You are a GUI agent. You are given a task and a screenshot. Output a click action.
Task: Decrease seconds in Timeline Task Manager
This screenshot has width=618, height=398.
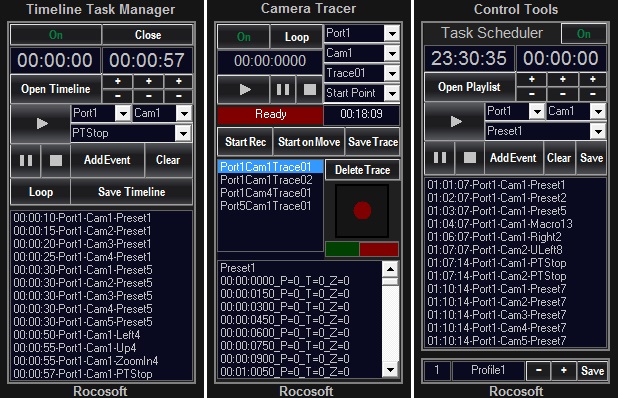(179, 96)
